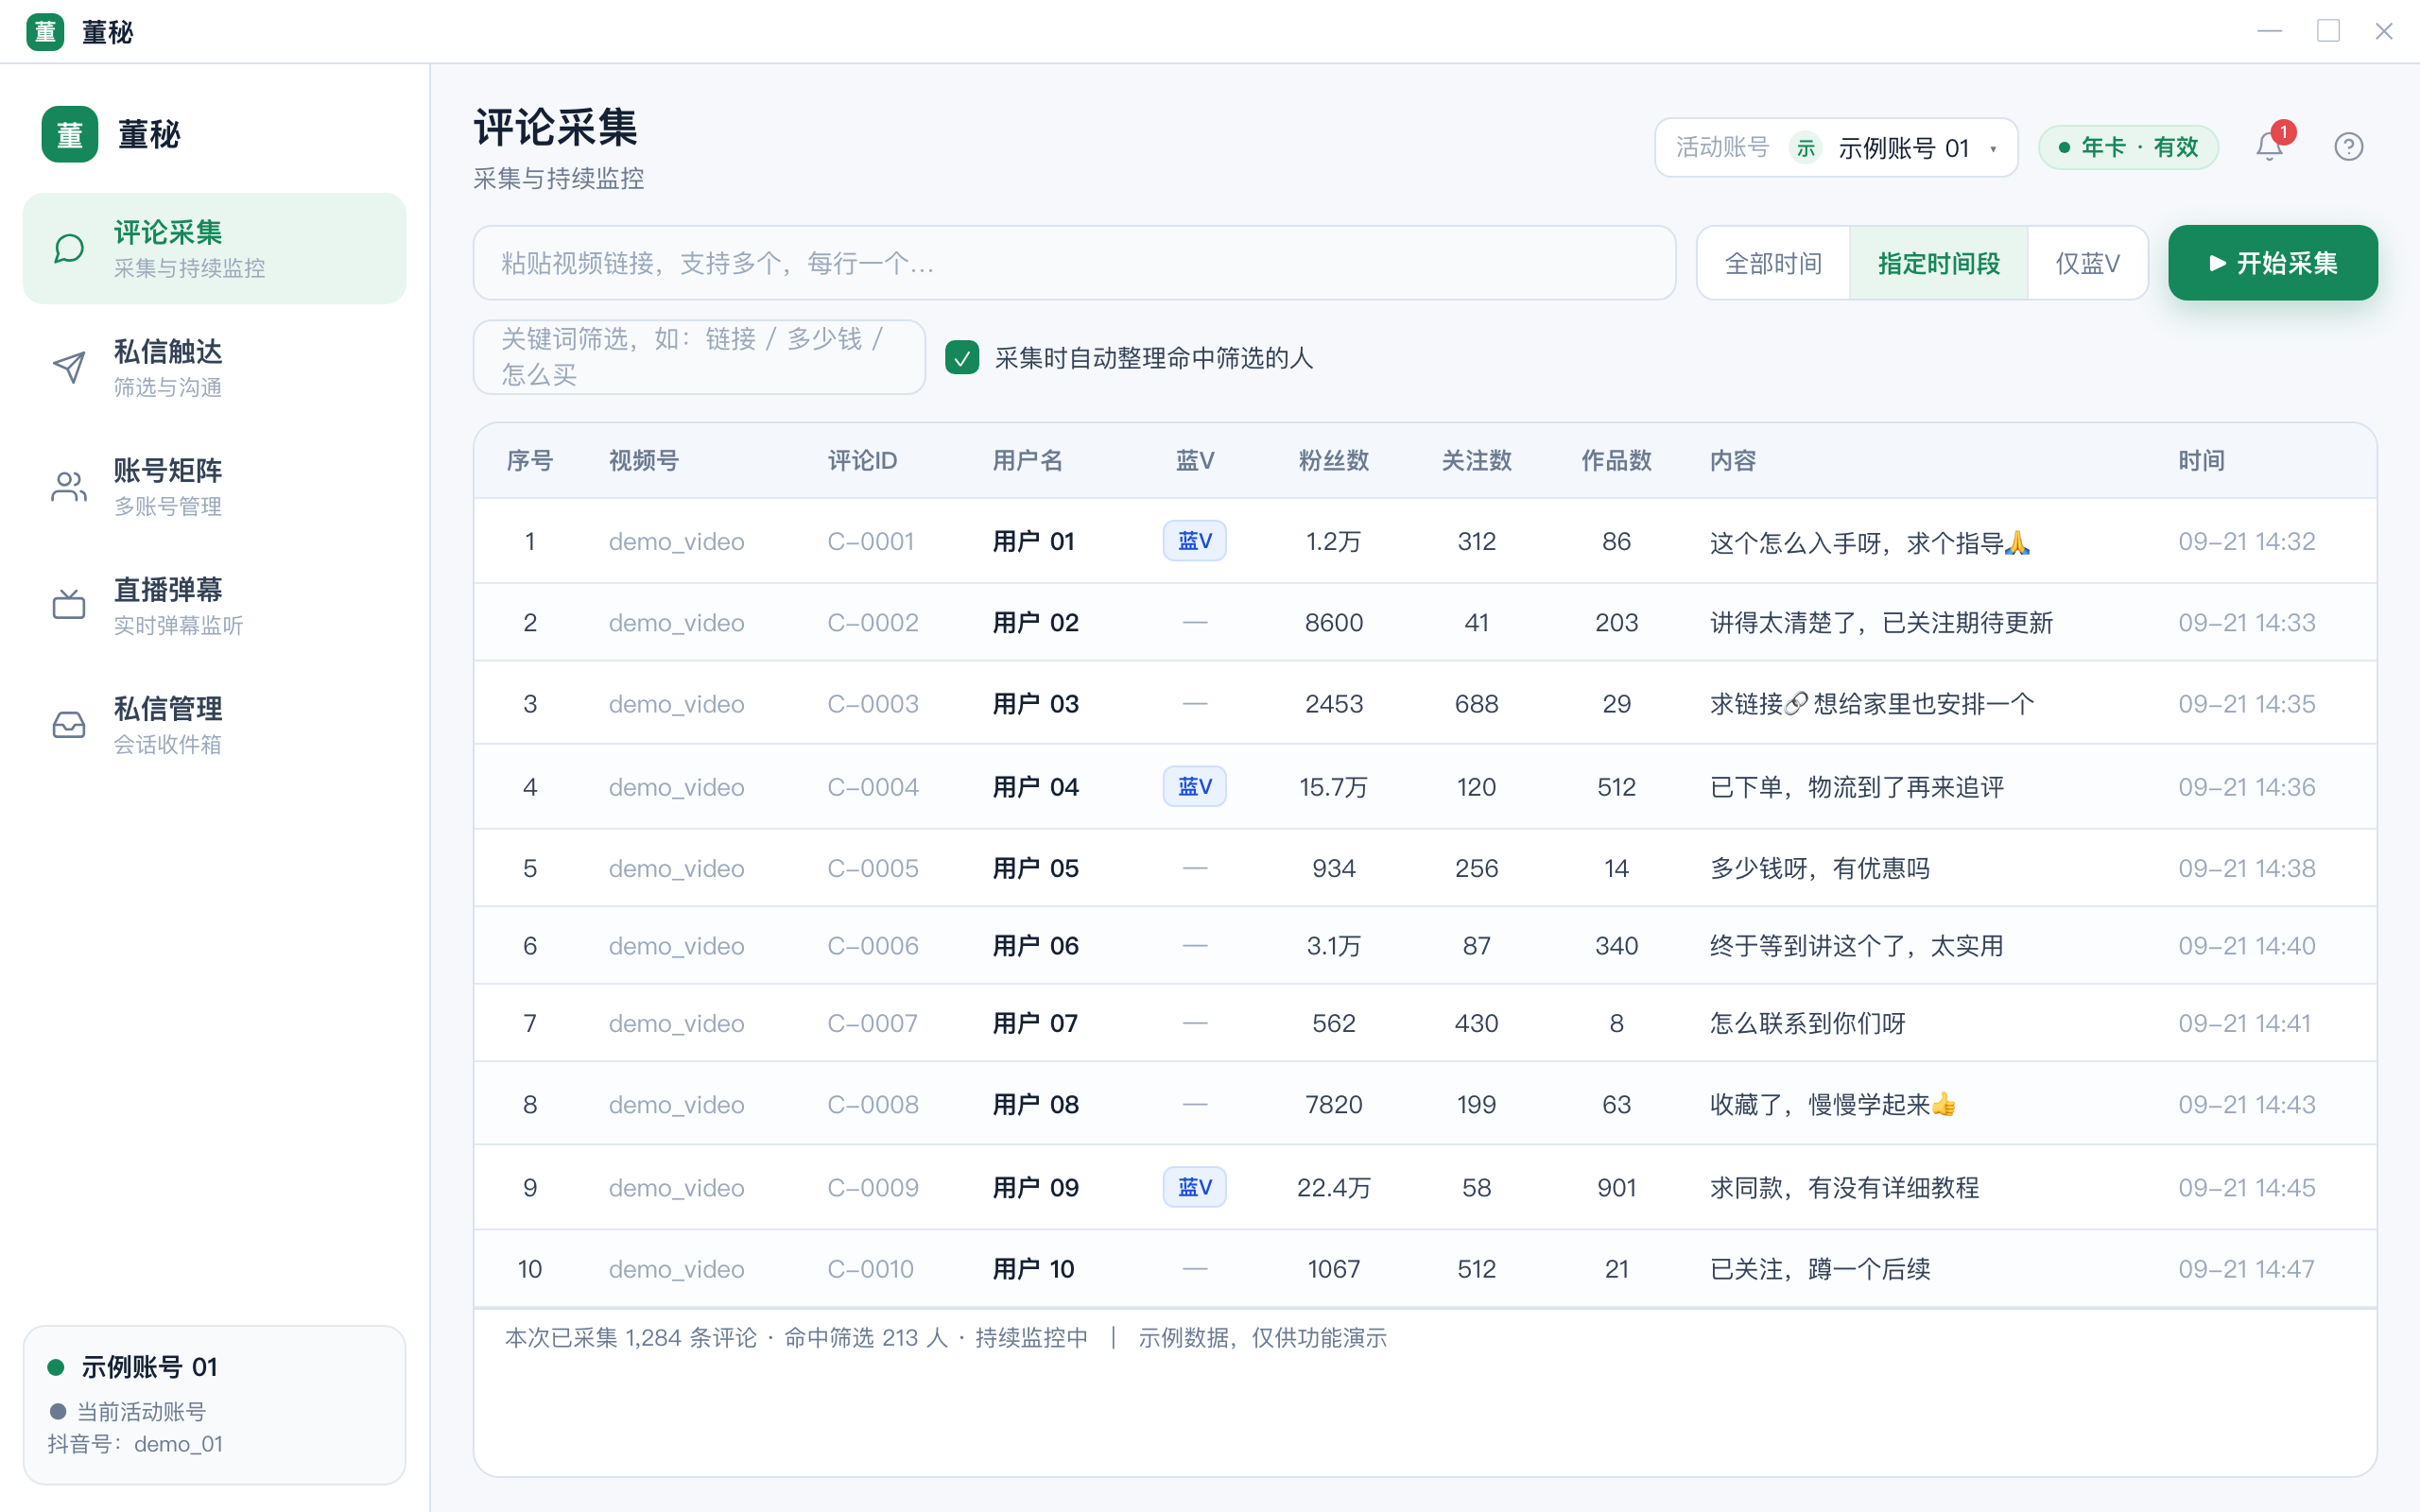This screenshot has height=1512, width=2420.
Task: Click comment ID C-0001
Action: pos(870,541)
